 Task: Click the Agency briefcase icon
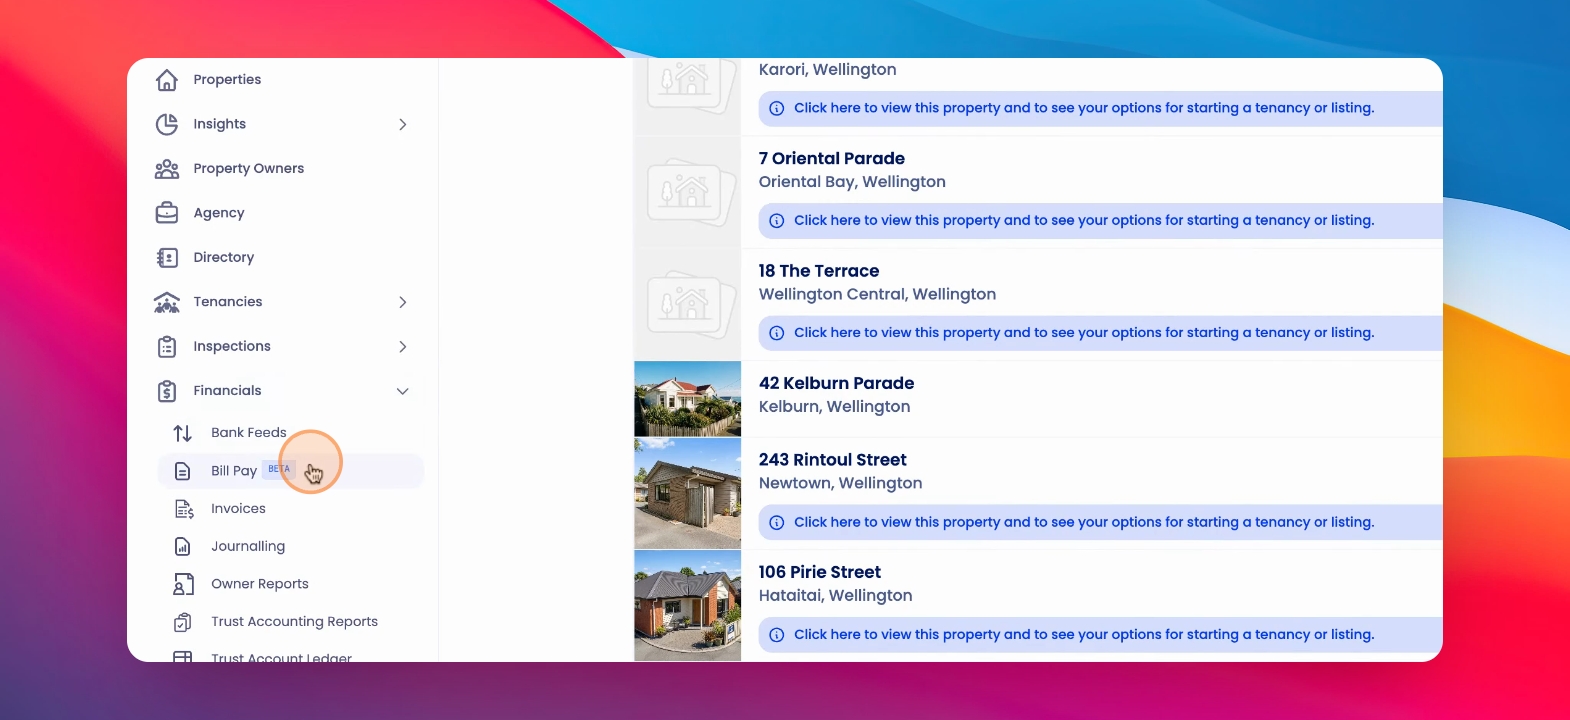167,213
